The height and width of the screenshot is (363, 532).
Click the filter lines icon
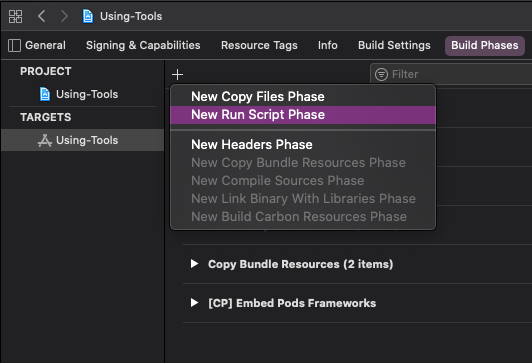point(381,74)
